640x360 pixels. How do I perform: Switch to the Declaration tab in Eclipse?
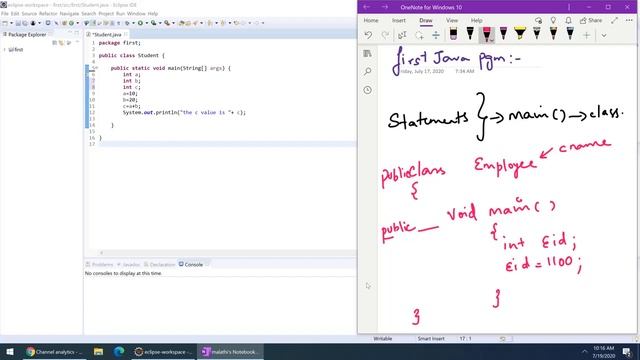(159, 264)
